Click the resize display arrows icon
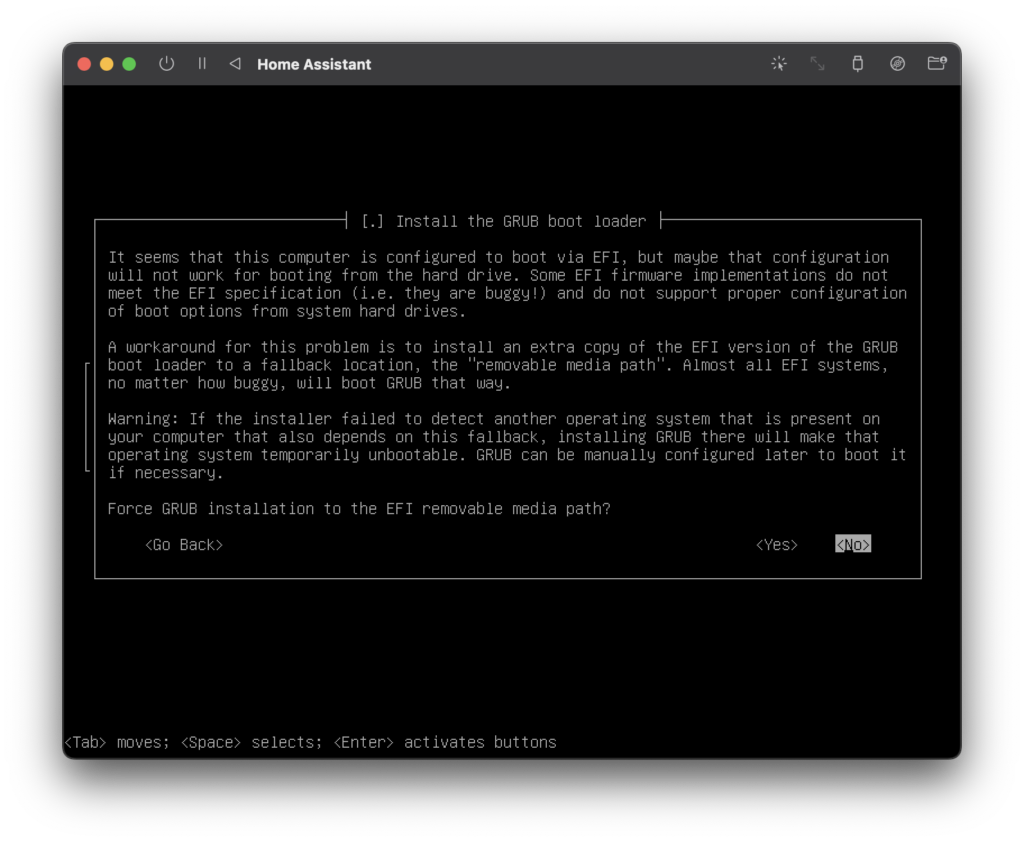 coord(818,64)
